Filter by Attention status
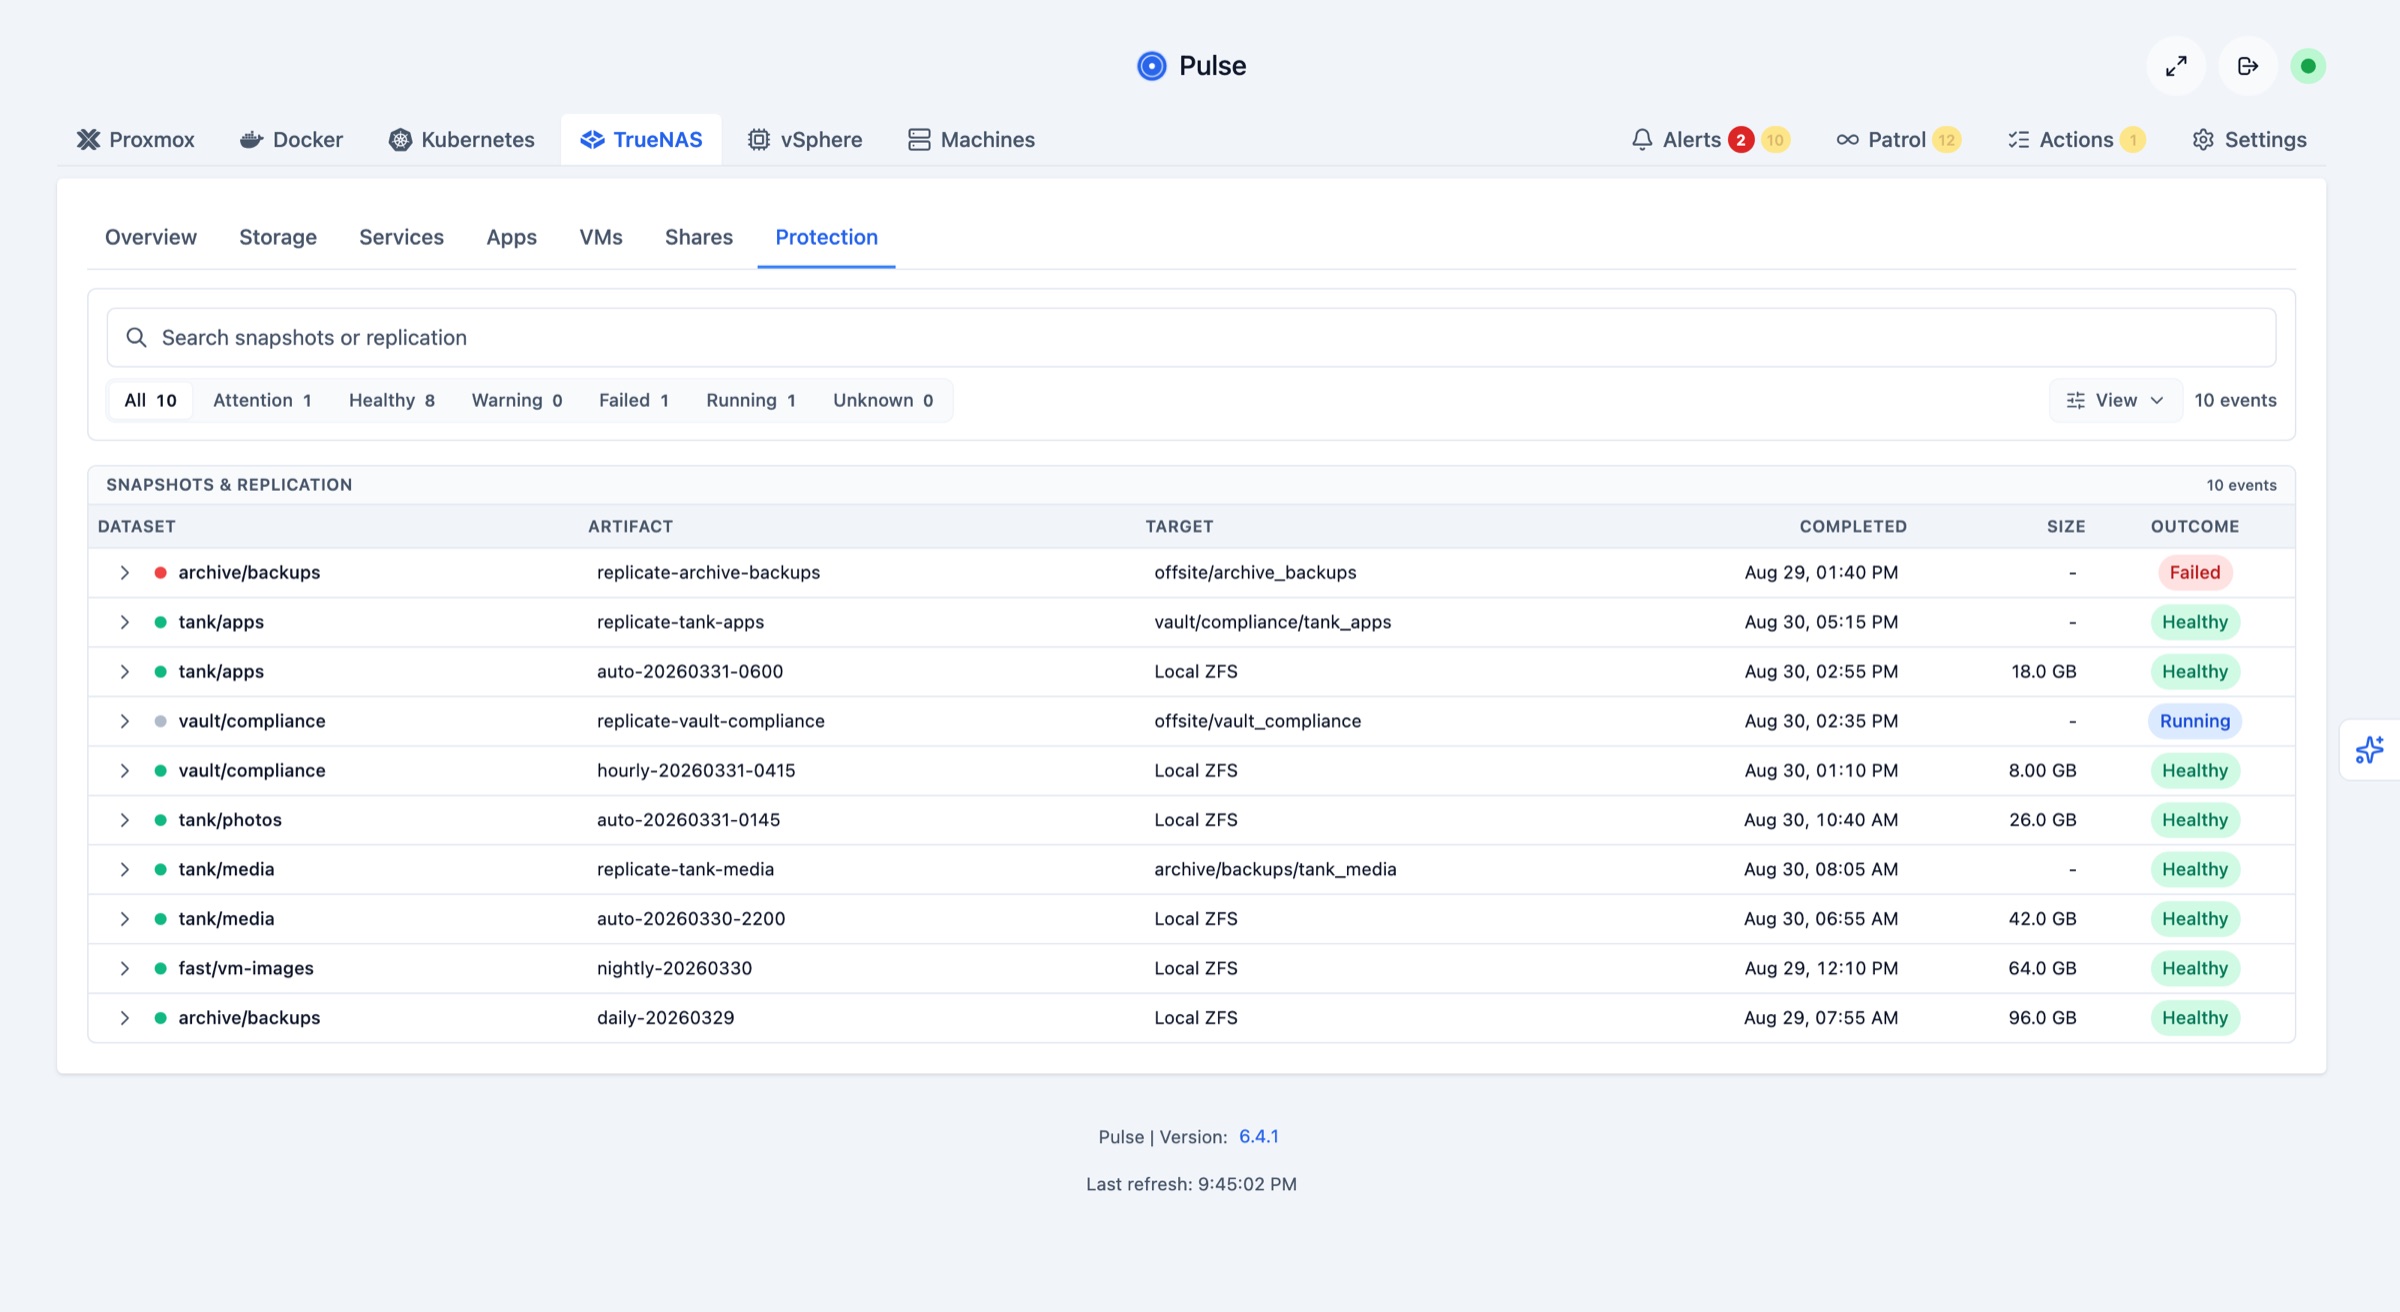Image resolution: width=2400 pixels, height=1312 pixels. tap(262, 400)
